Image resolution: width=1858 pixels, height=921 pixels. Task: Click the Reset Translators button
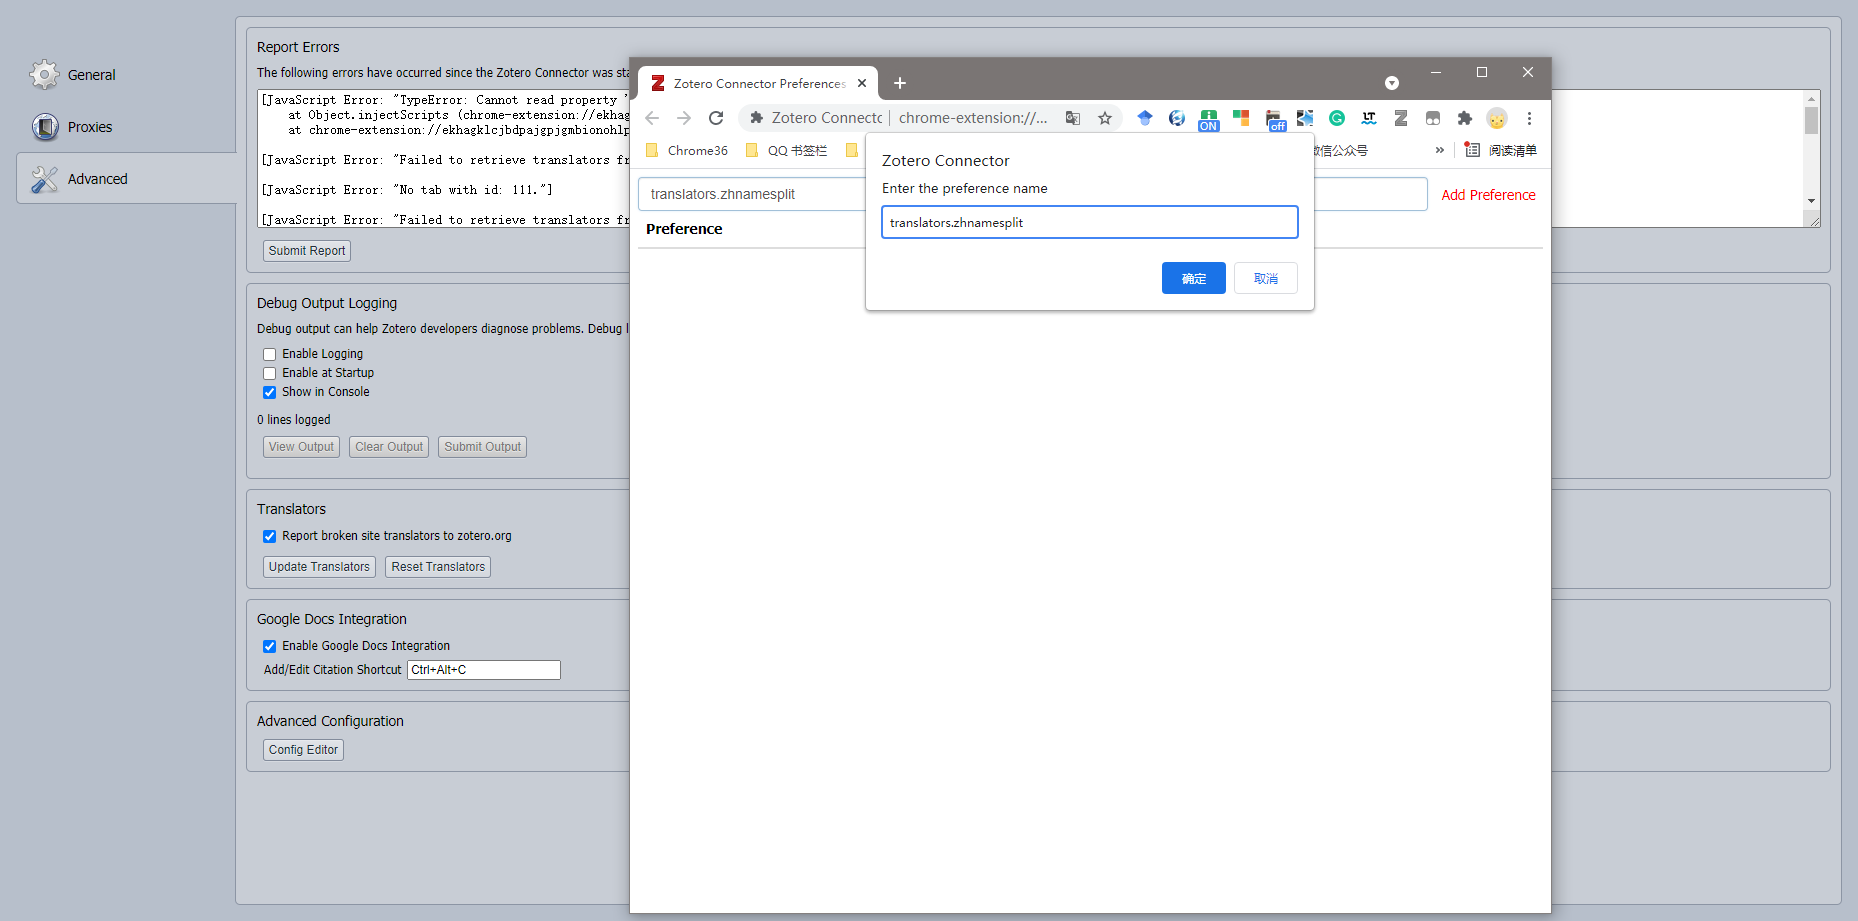[x=438, y=567]
